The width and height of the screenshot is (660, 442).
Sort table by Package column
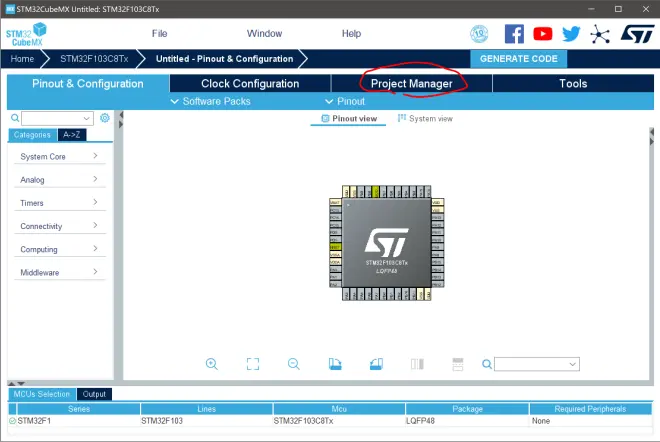tap(467, 409)
